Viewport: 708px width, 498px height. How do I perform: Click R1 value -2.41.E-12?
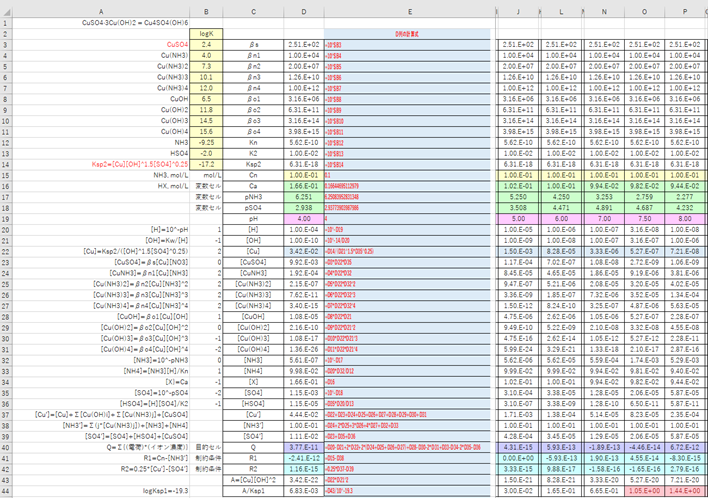(304, 458)
